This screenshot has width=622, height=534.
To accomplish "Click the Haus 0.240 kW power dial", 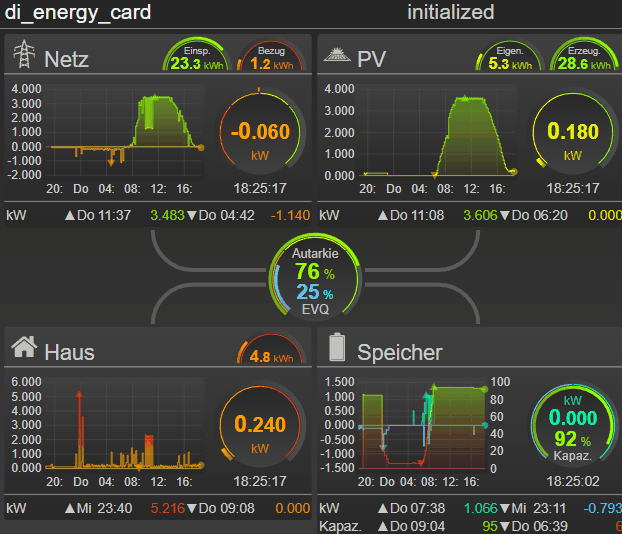I will click(x=260, y=427).
